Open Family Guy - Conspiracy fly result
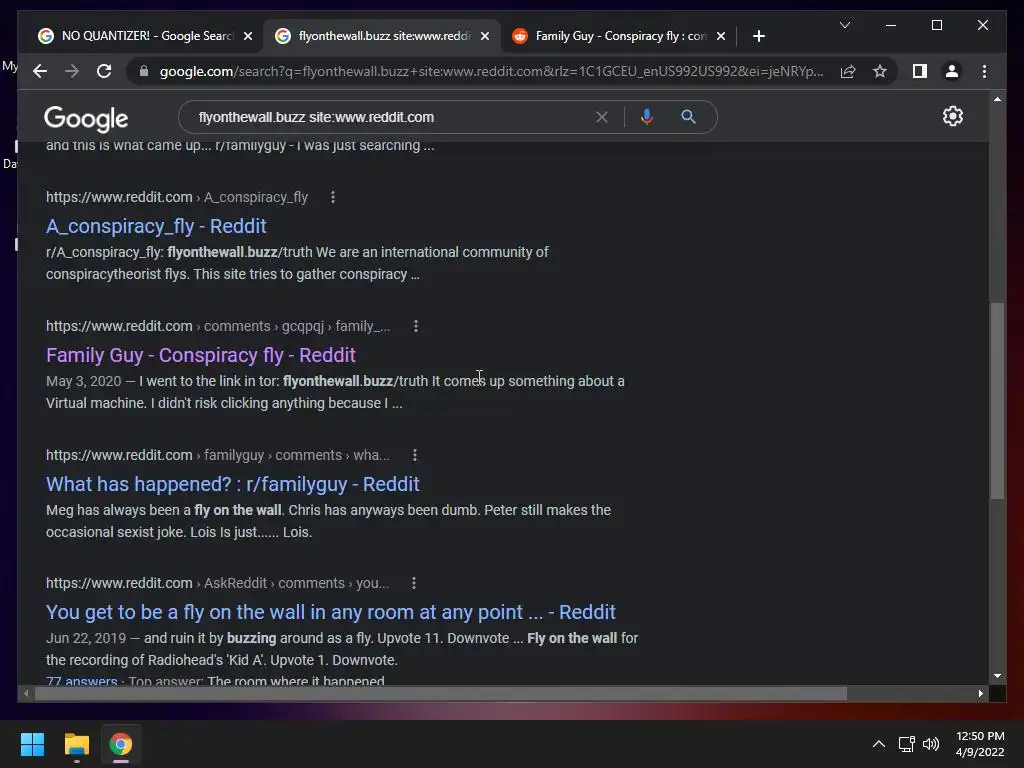Viewport: 1024px width, 768px height. click(200, 355)
